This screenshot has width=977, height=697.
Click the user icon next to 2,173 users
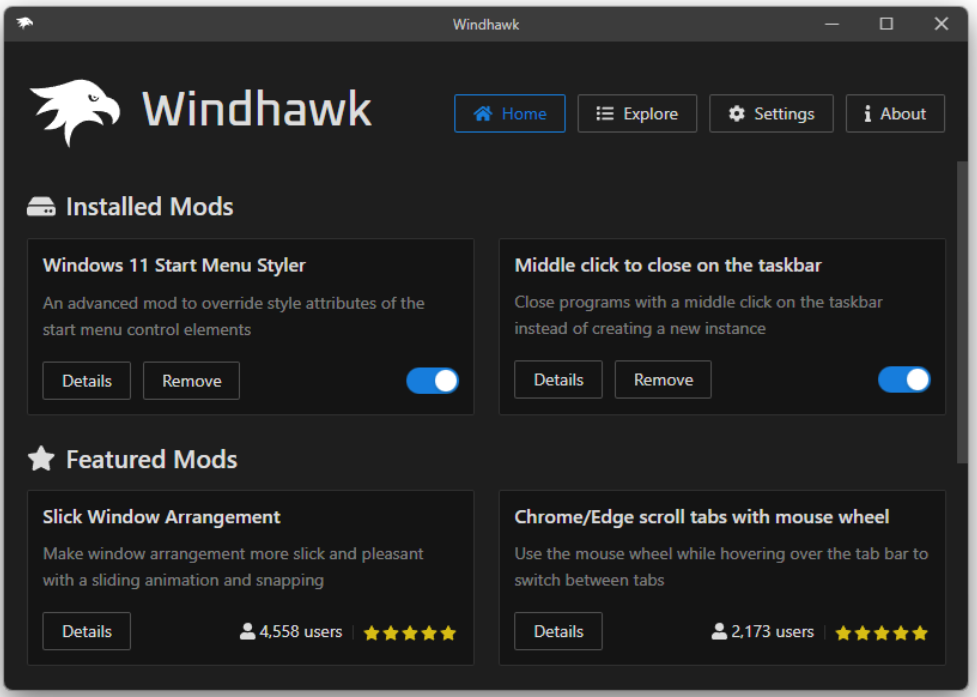(x=719, y=631)
